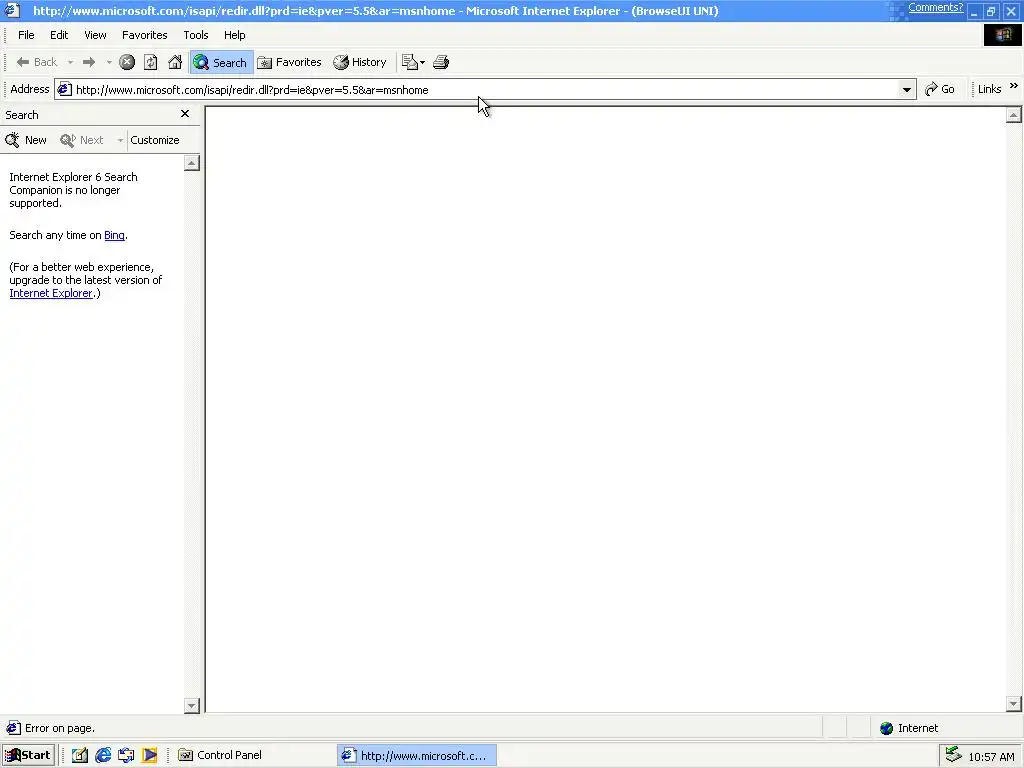This screenshot has width=1024, height=768.
Task: Click the Search pane title label
Action: 22,115
